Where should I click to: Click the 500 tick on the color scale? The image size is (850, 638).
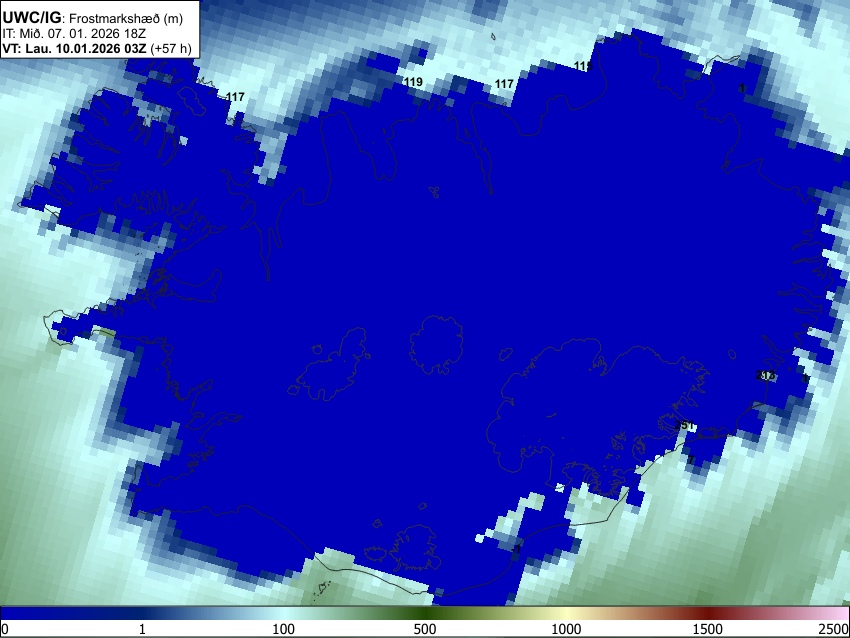424,629
